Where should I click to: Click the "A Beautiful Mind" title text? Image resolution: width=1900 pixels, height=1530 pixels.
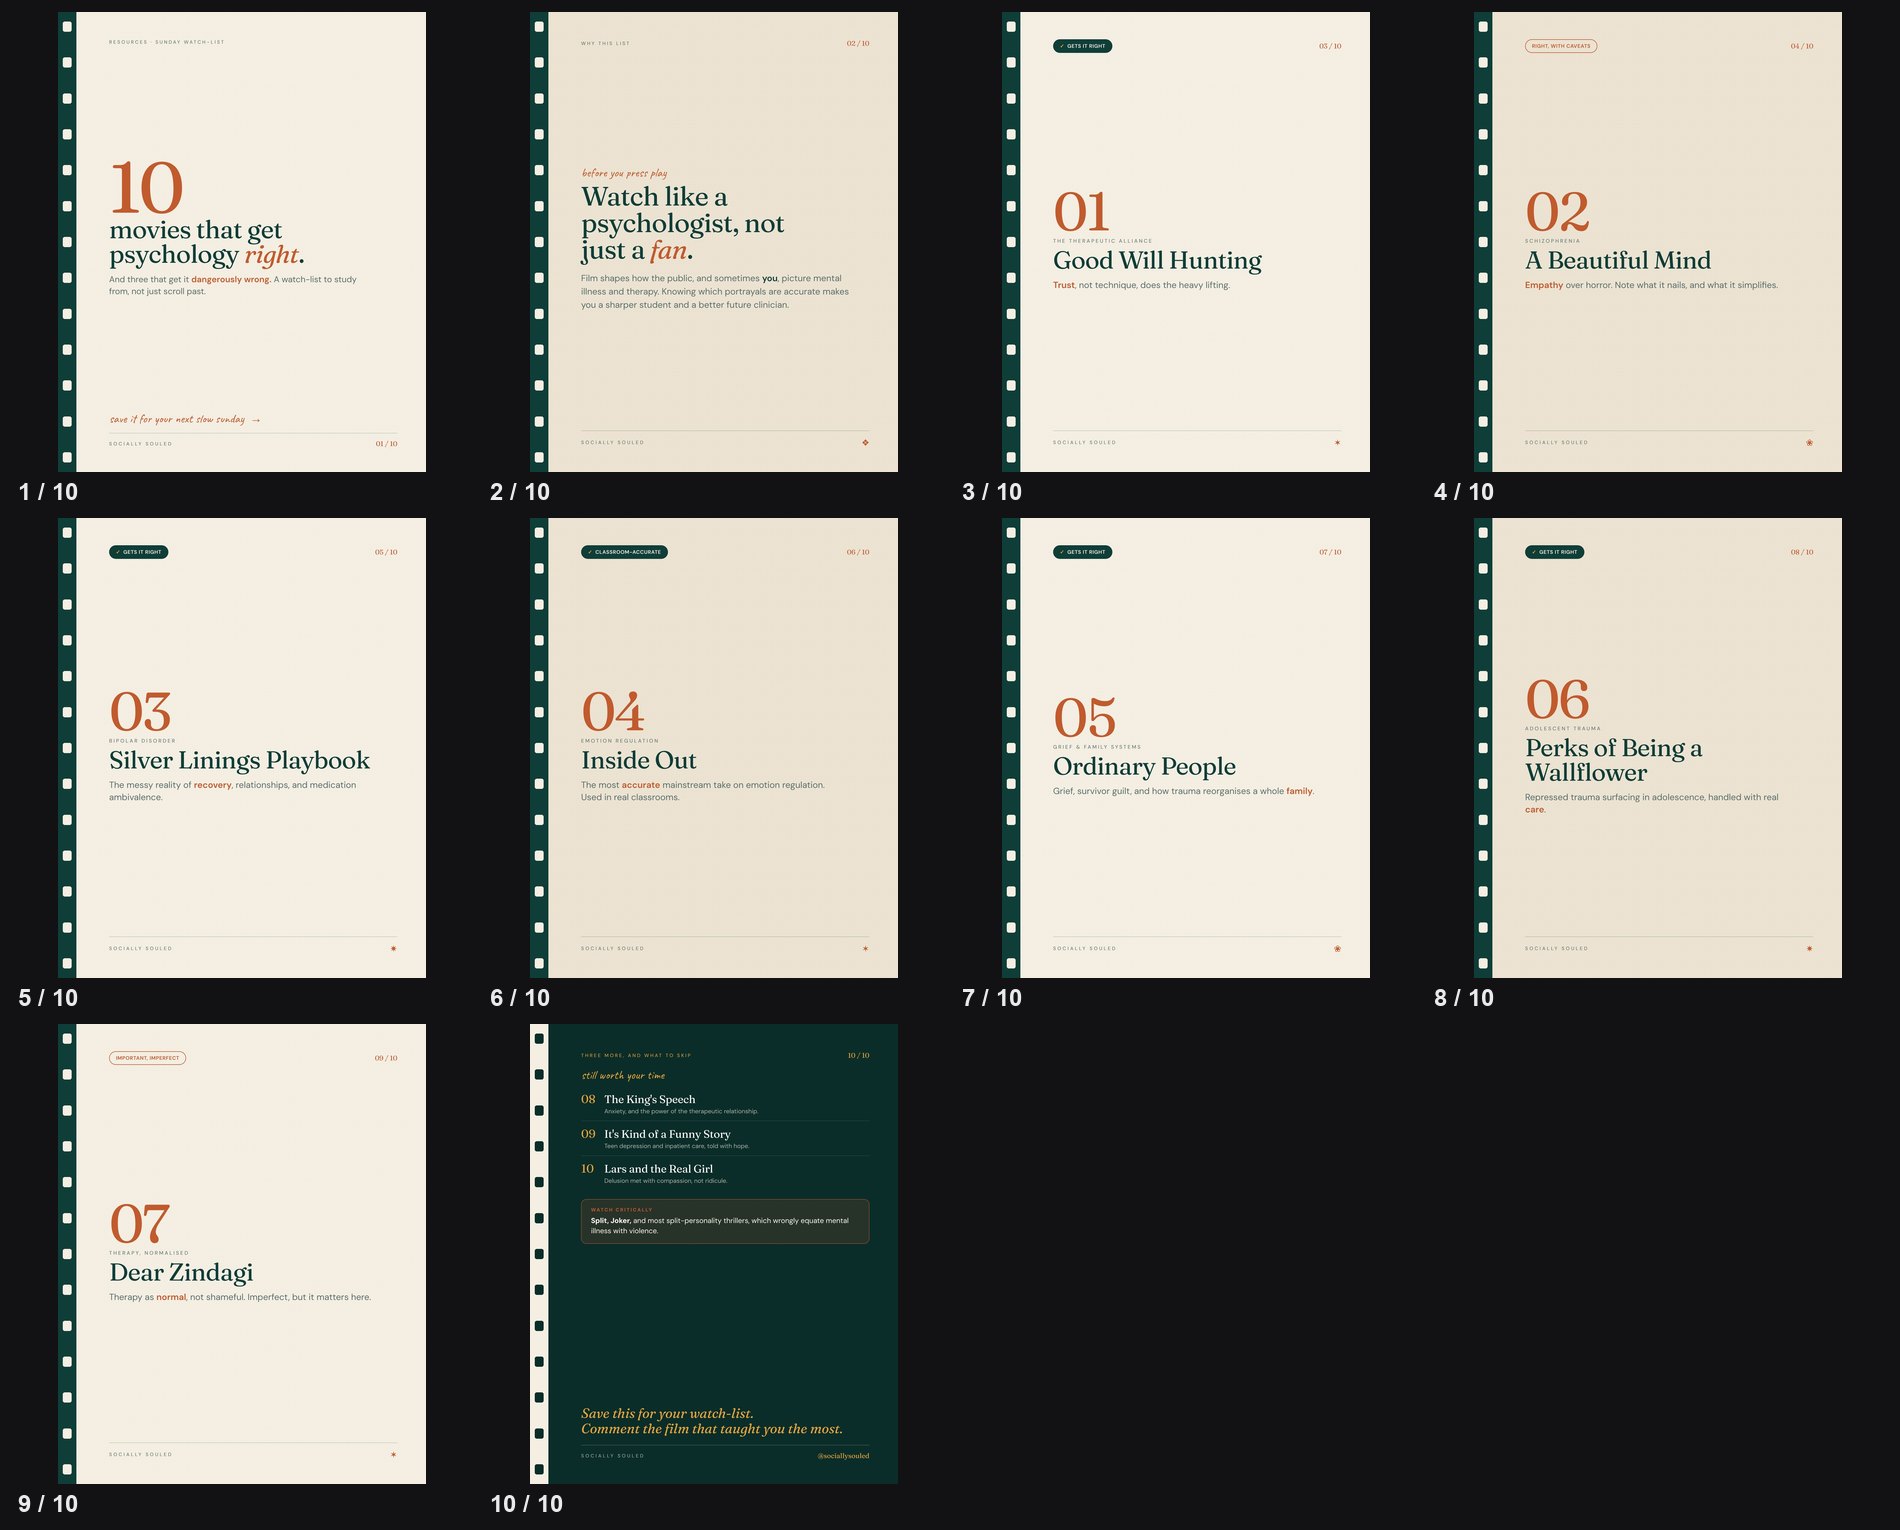click(1618, 261)
